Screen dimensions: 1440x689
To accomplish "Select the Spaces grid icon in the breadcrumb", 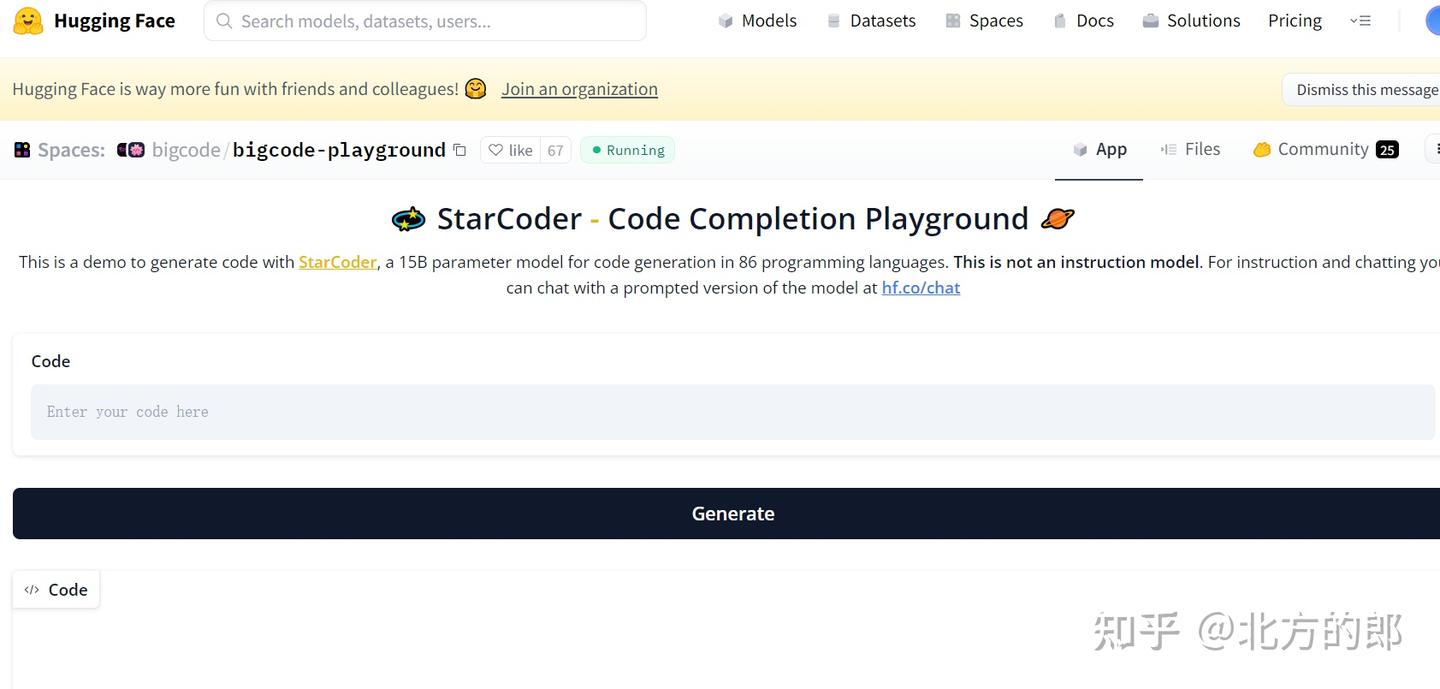I will 22,149.
